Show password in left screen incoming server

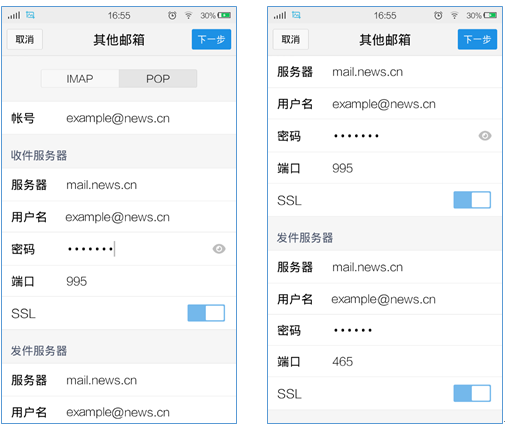tap(219, 249)
